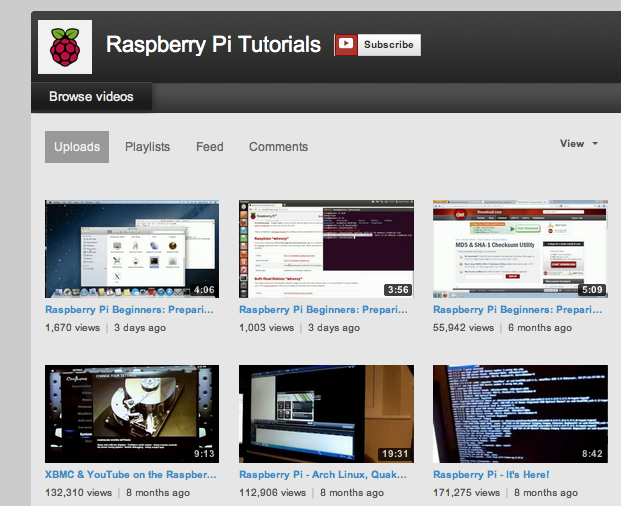The image size is (621, 506).
Task: Open Raspberry Pi - Arch Linux title link
Action: click(325, 475)
